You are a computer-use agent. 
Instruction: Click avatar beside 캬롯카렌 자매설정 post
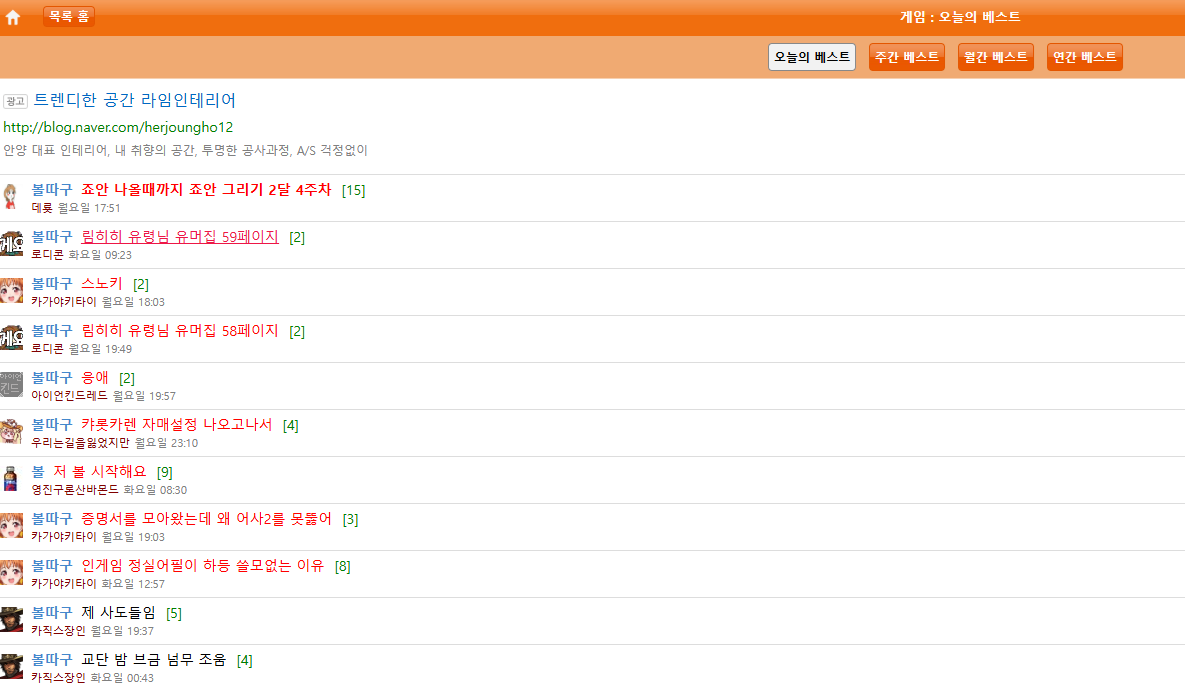click(11, 431)
